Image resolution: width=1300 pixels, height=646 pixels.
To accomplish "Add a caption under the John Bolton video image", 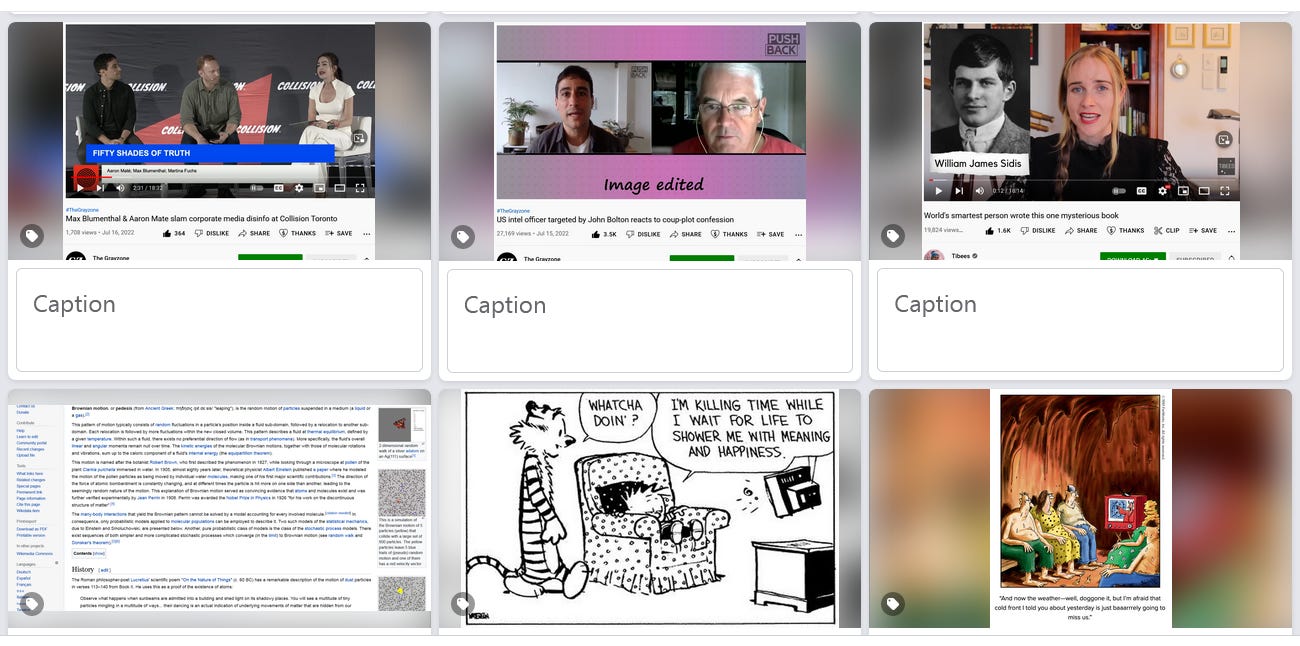I will coord(650,320).
